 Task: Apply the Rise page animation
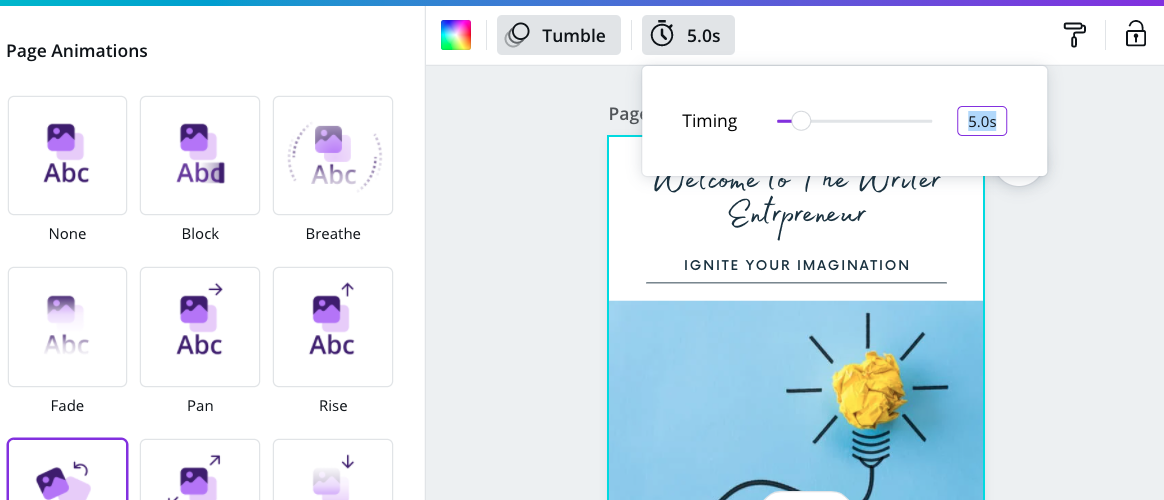coord(333,327)
